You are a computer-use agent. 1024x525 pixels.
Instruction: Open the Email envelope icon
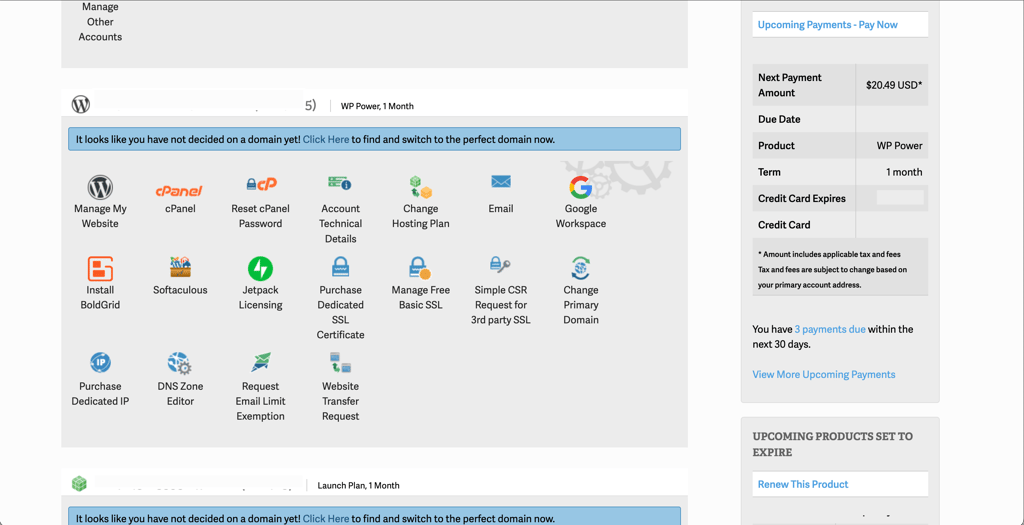[x=501, y=182]
